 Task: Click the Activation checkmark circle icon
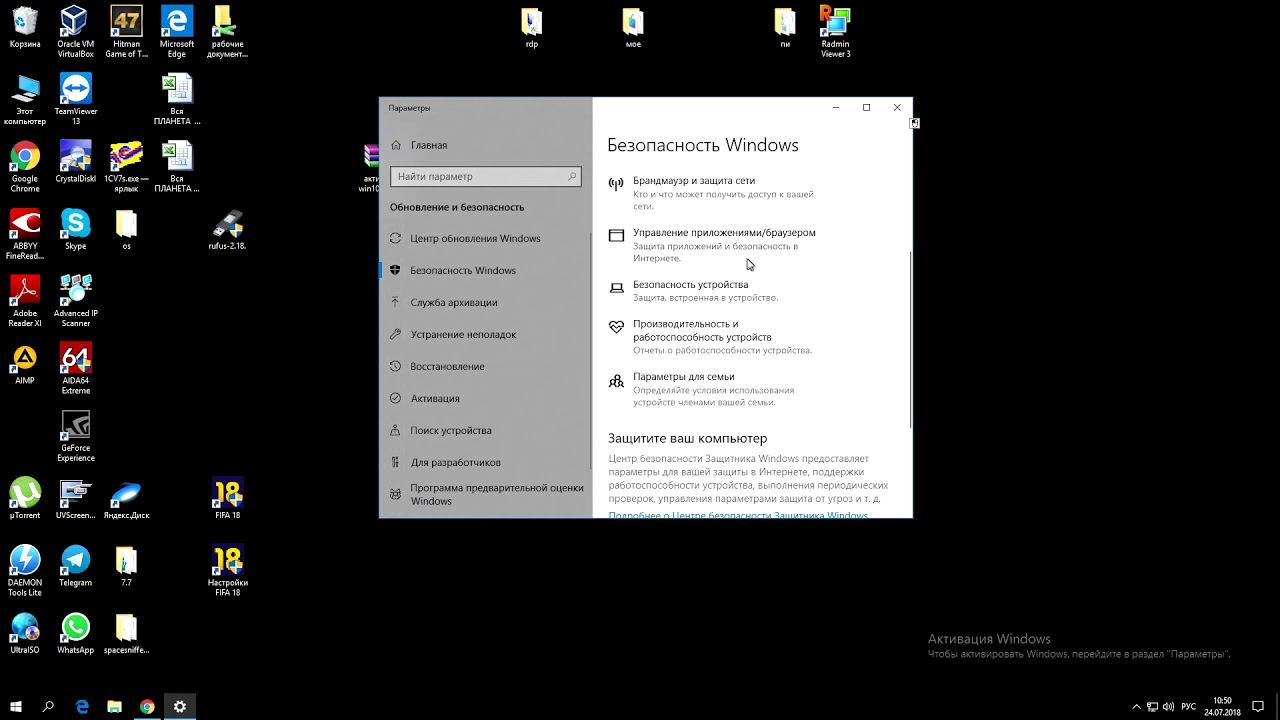pos(396,398)
